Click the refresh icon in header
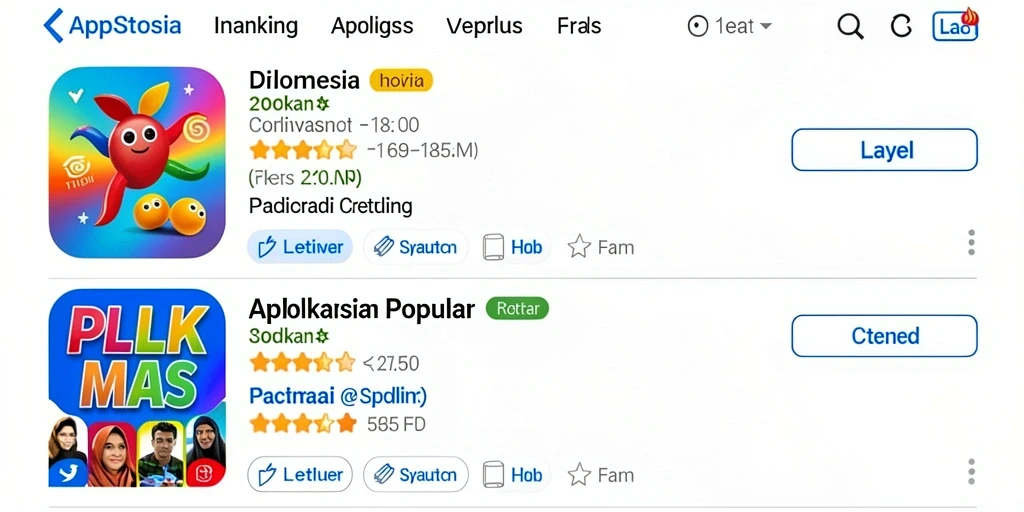 coord(901,26)
